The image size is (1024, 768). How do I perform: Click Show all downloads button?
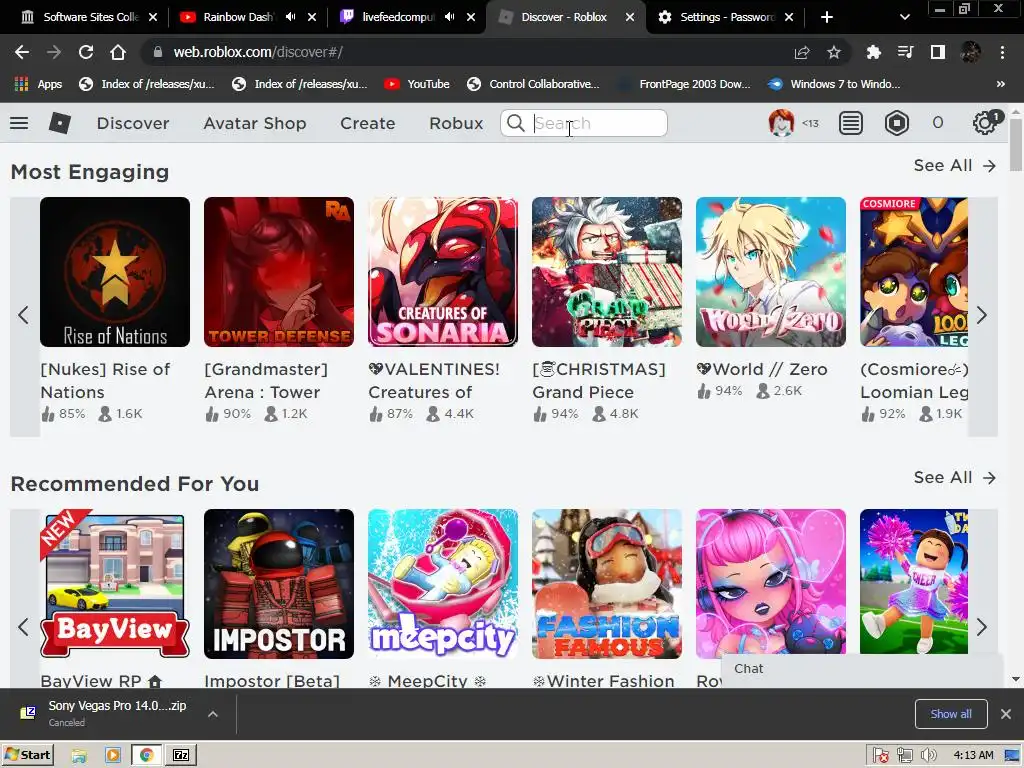point(951,714)
